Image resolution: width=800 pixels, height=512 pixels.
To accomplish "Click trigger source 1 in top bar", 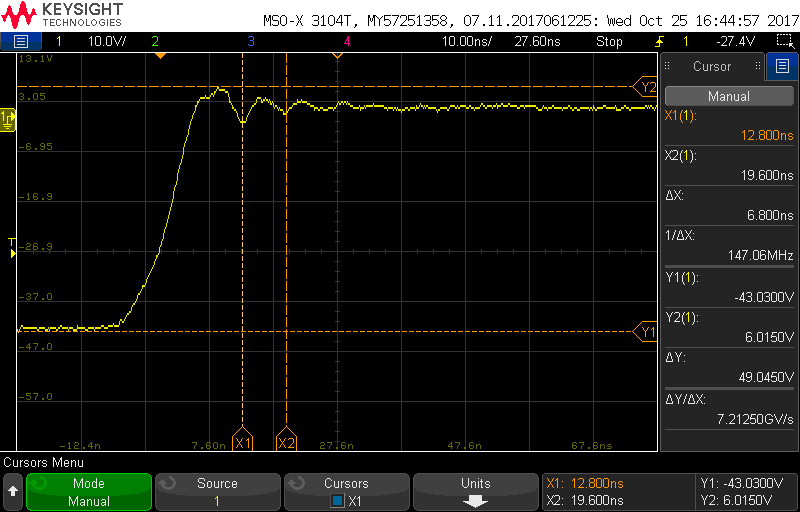I will tap(686, 41).
